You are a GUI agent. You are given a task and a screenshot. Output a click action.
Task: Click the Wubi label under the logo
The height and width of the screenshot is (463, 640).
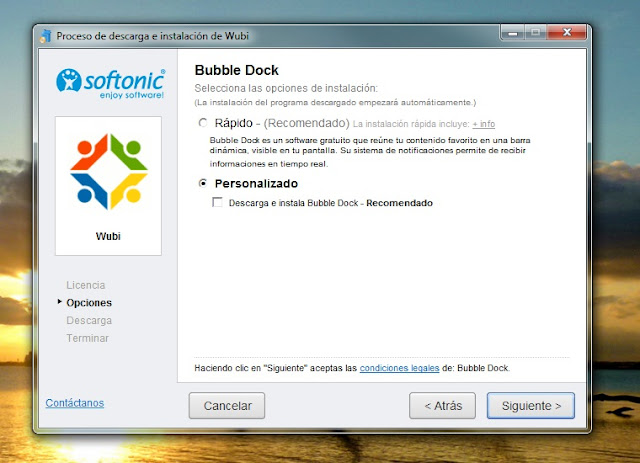(x=108, y=236)
